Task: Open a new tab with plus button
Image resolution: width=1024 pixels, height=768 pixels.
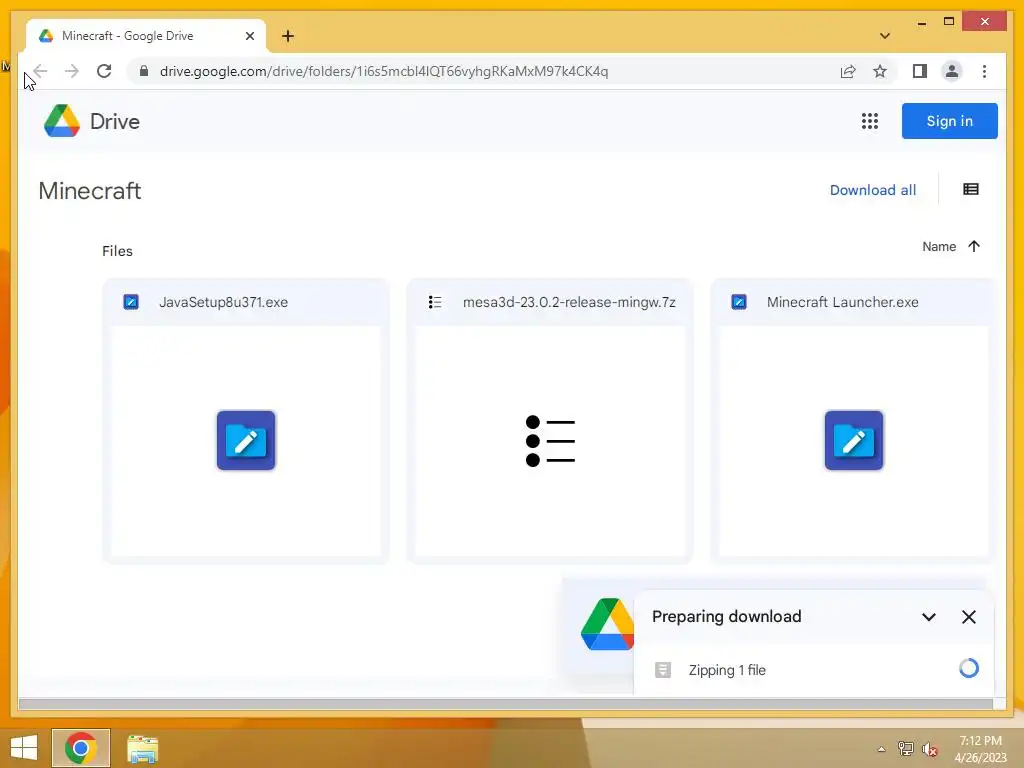Action: point(288,36)
